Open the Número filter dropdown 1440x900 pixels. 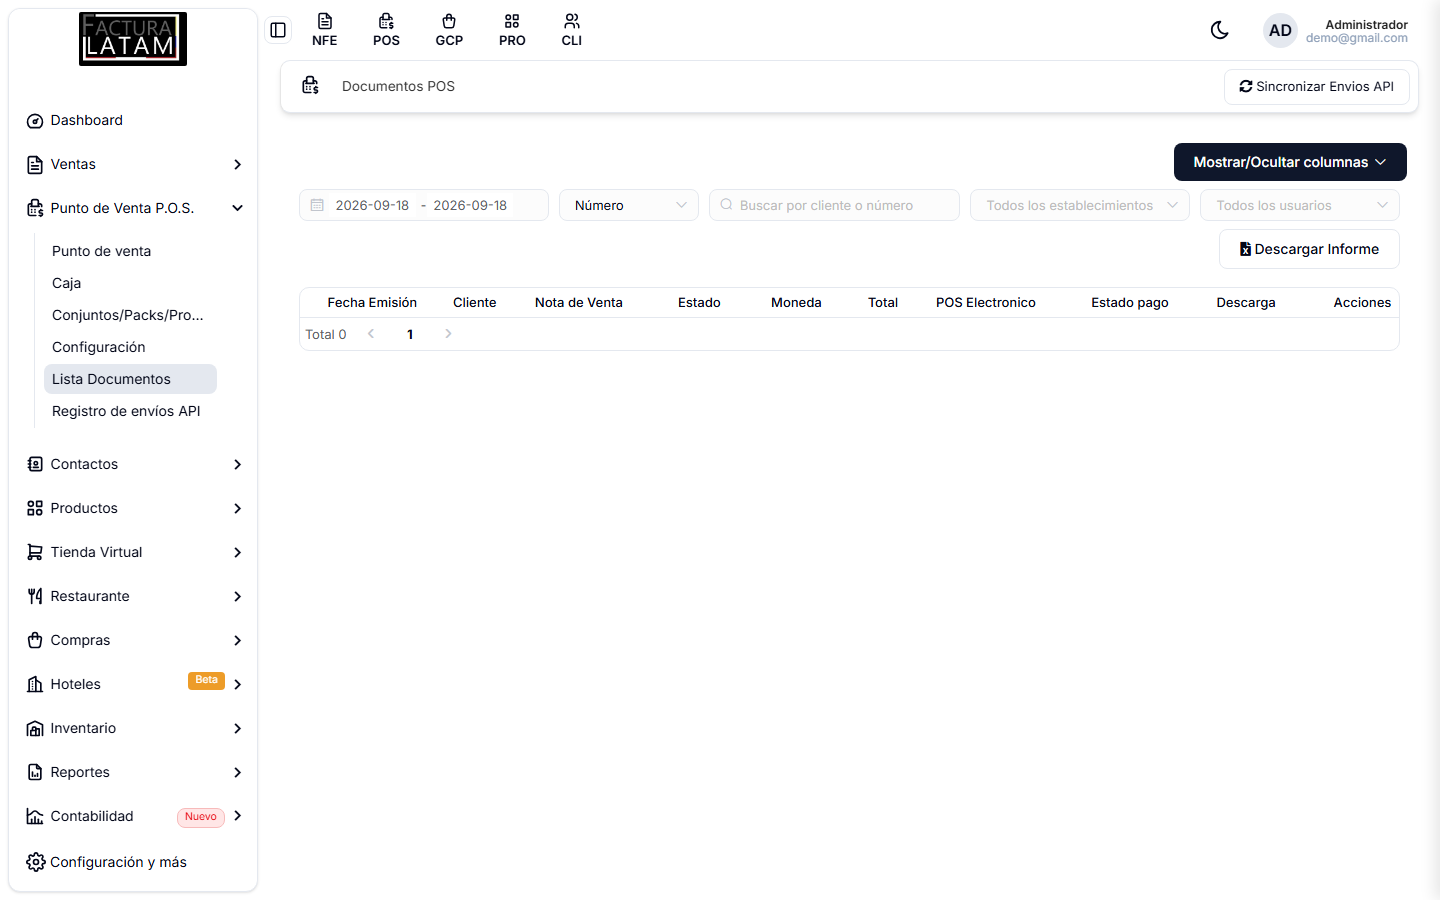(629, 205)
